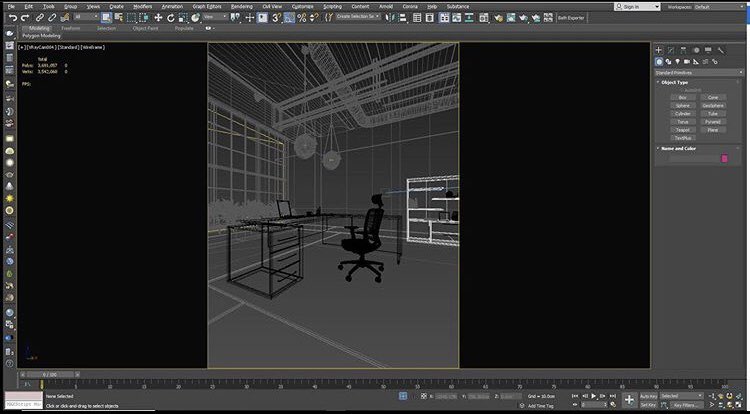Image resolution: width=750 pixels, height=414 pixels.
Task: Toggle the 3D Snaps button
Action: pos(276,18)
